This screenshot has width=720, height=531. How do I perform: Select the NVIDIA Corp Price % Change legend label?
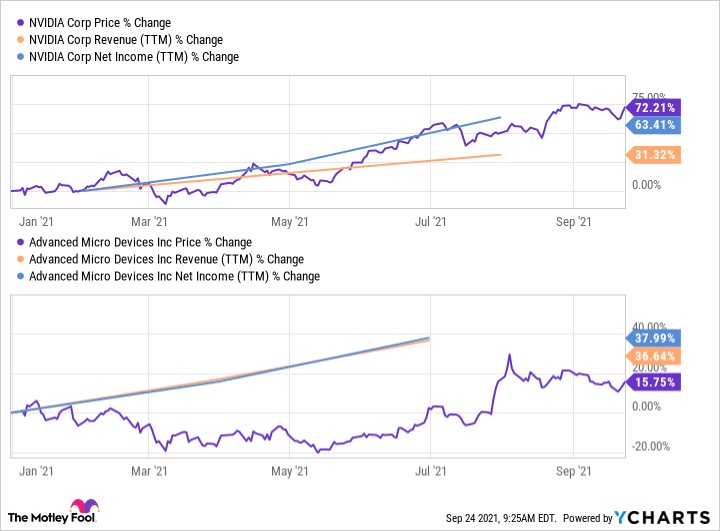pos(100,22)
